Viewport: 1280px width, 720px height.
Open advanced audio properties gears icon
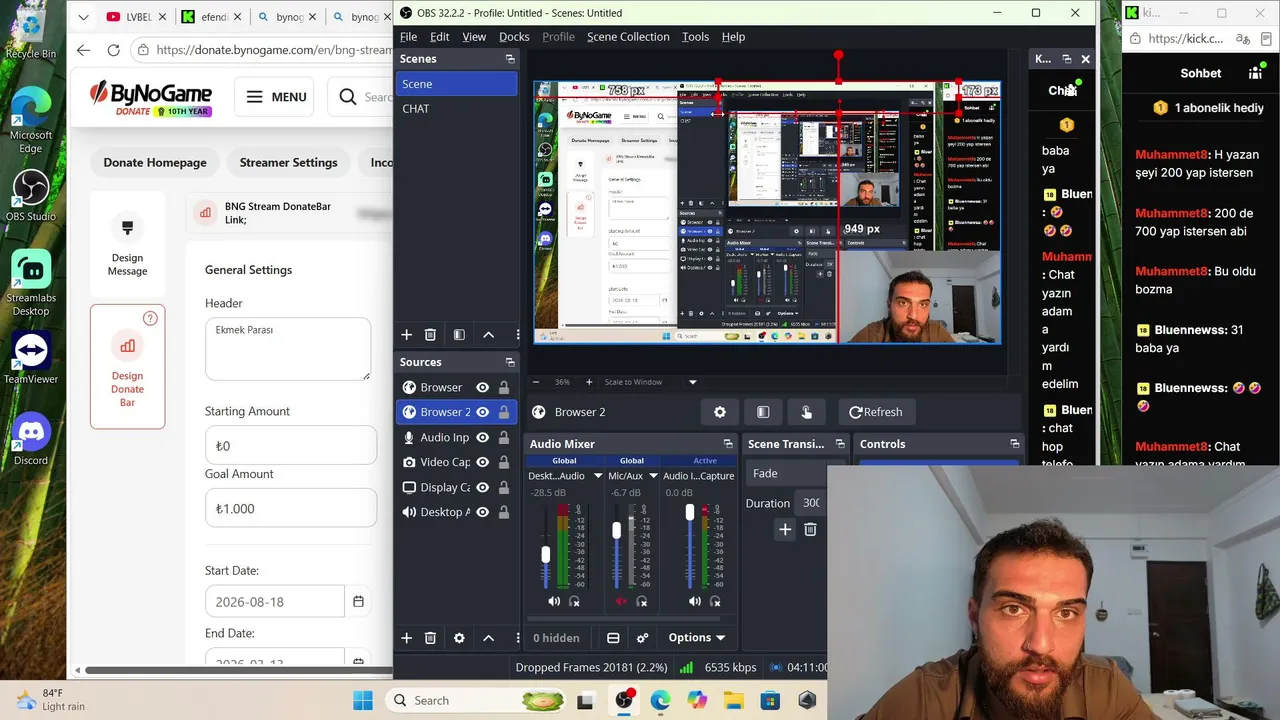click(x=642, y=638)
